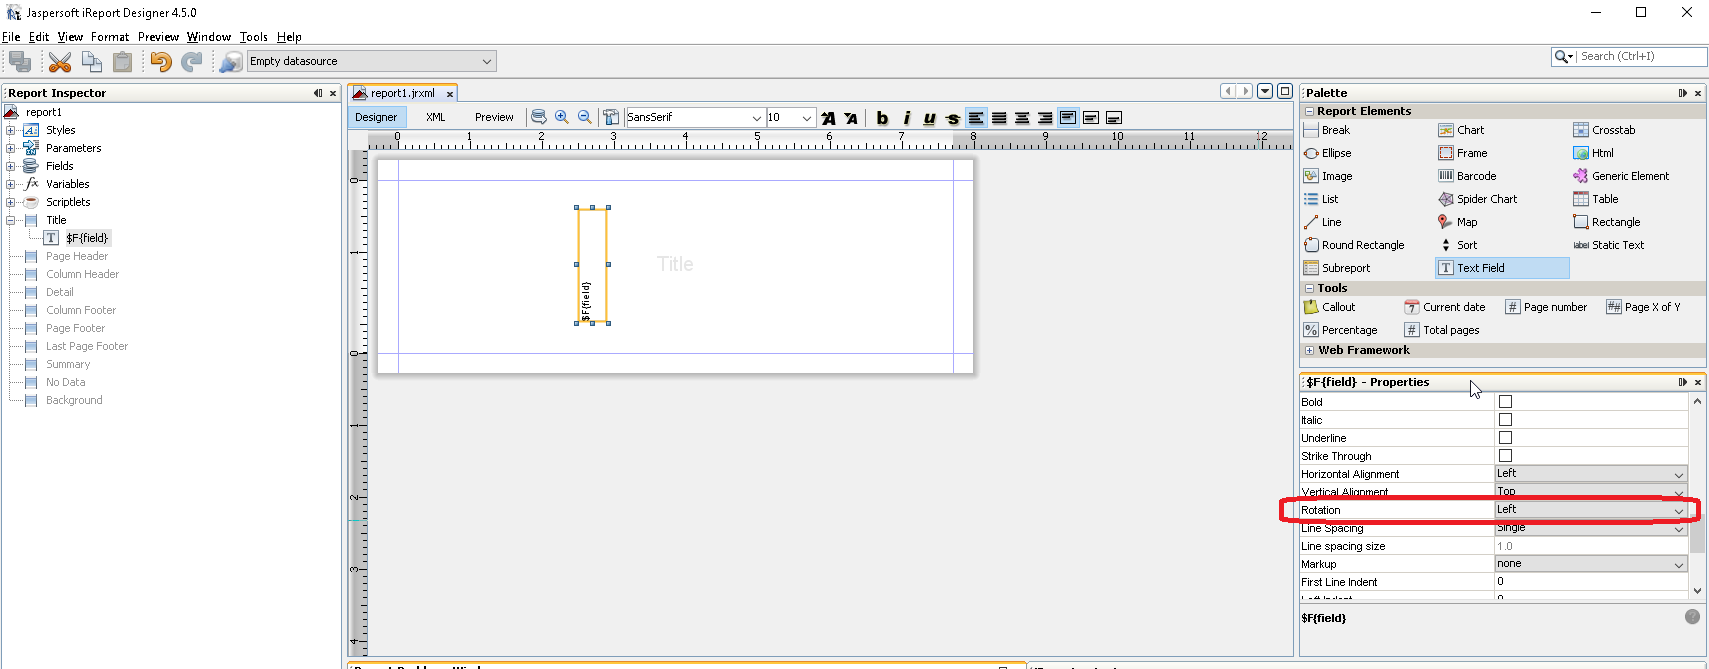Increase font size with large A icon

pos(828,118)
